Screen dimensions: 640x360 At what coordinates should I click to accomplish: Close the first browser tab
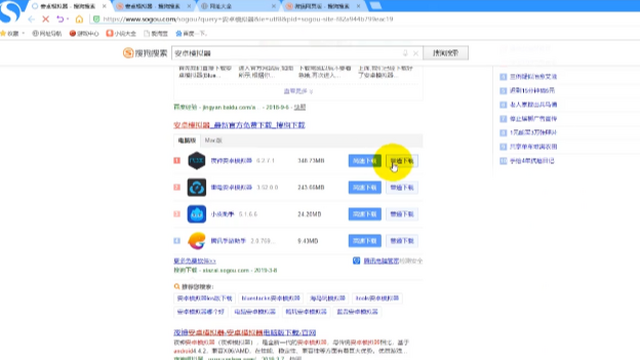coord(104,6)
